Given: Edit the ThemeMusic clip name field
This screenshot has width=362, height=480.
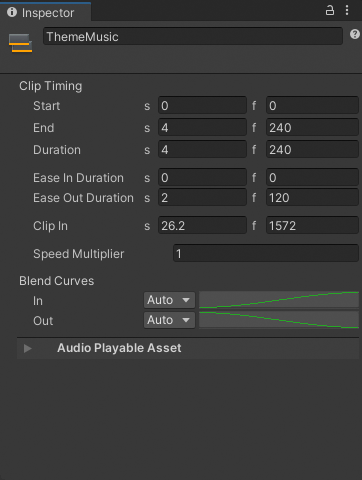Looking at the screenshot, I should pyautogui.click(x=193, y=36).
